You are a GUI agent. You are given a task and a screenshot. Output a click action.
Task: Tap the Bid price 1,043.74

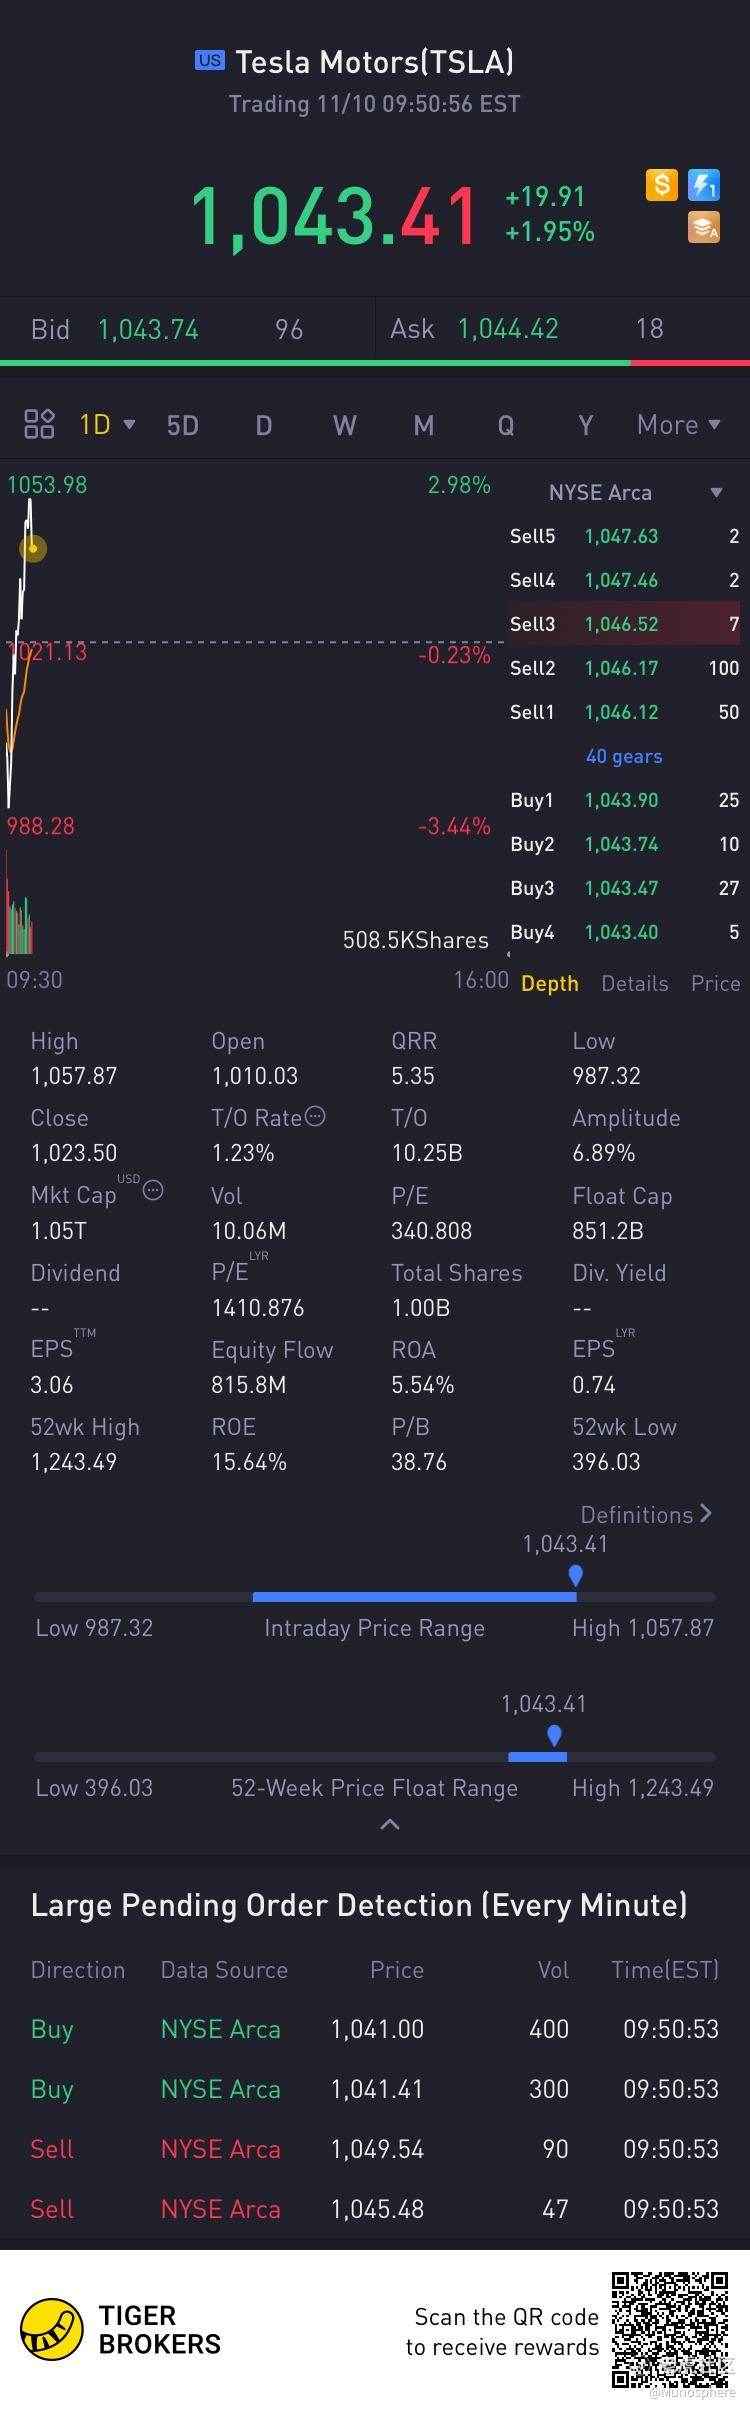click(148, 329)
